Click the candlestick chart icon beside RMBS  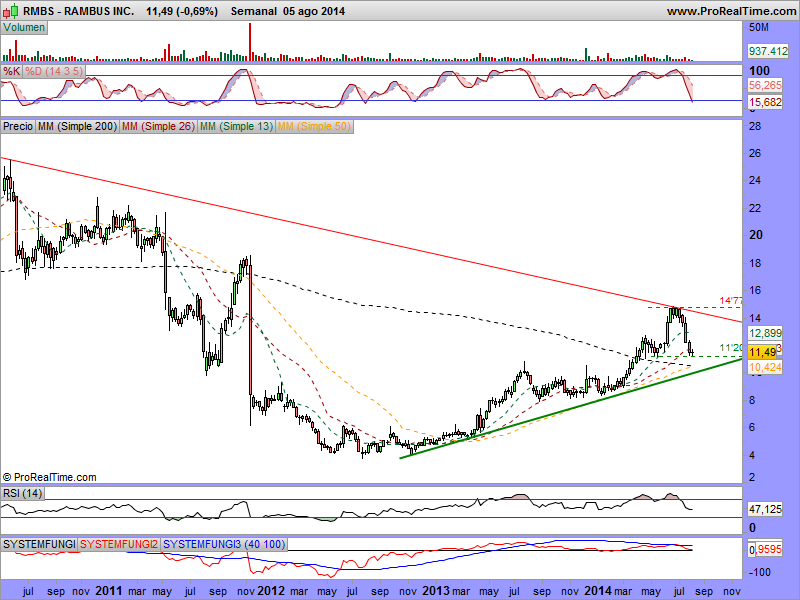pyautogui.click(x=11, y=10)
